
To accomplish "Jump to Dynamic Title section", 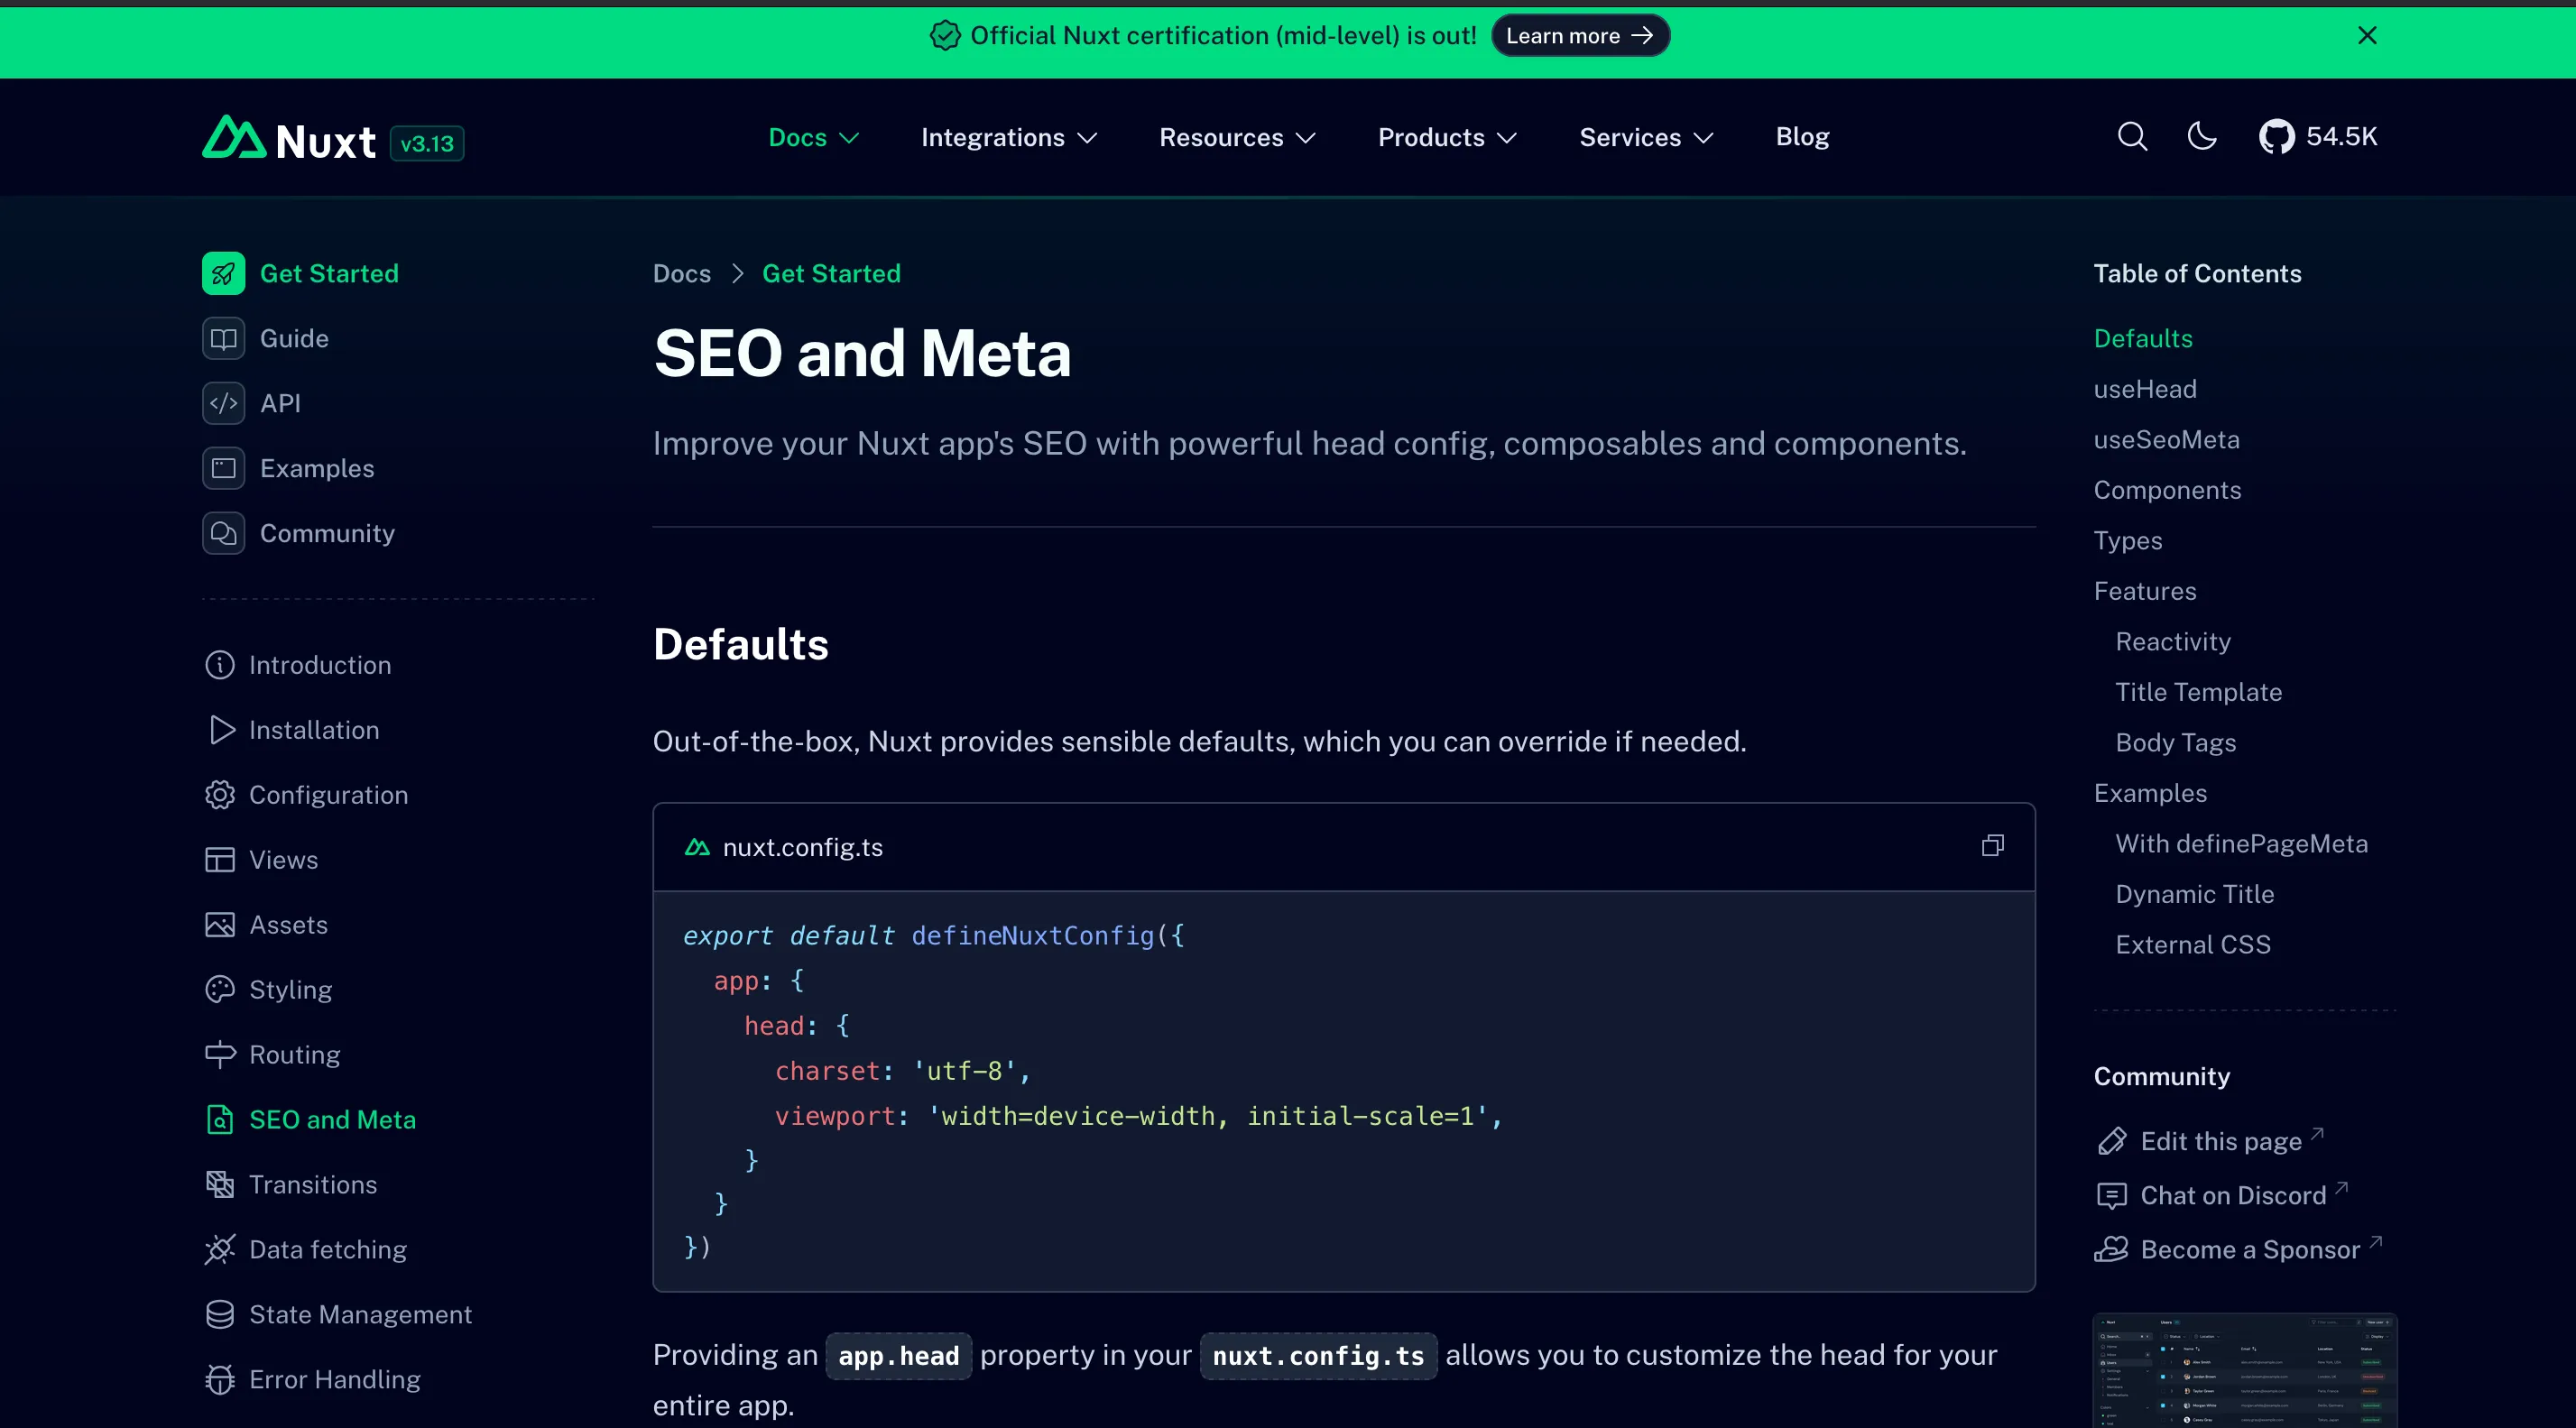I will point(2194,895).
